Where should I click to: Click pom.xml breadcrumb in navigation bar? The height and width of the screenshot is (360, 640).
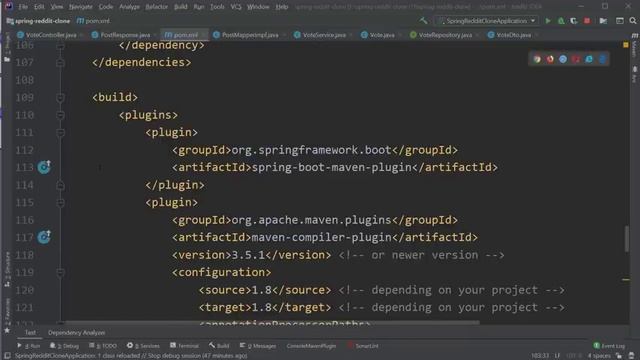(93, 20)
